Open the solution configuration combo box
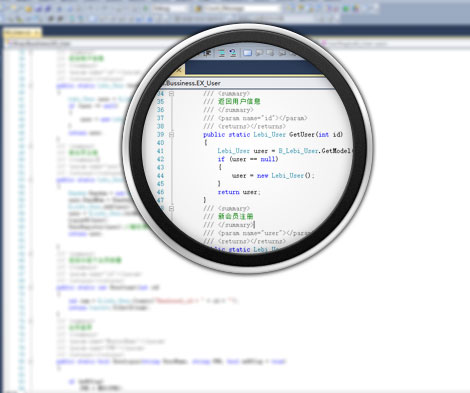Viewport: 470px width, 393px height. (169, 9)
